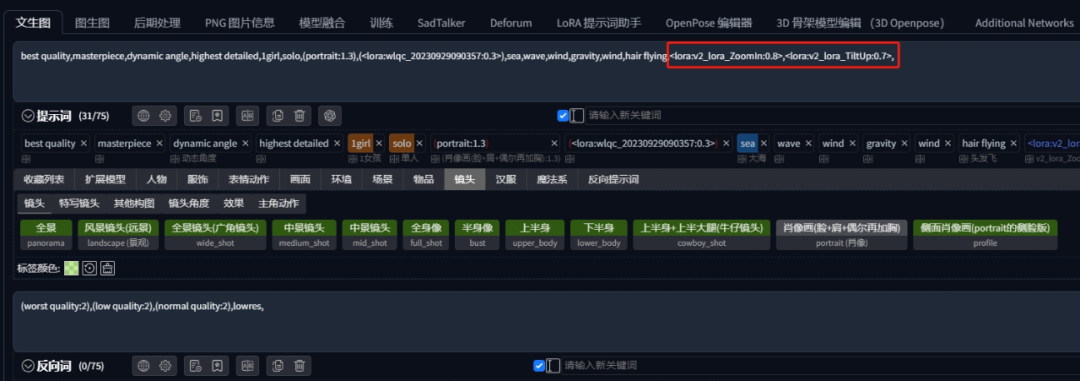The height and width of the screenshot is (381, 1080).
Task: Toggle the checkbox beside 提示词 keyword input
Action: (563, 116)
